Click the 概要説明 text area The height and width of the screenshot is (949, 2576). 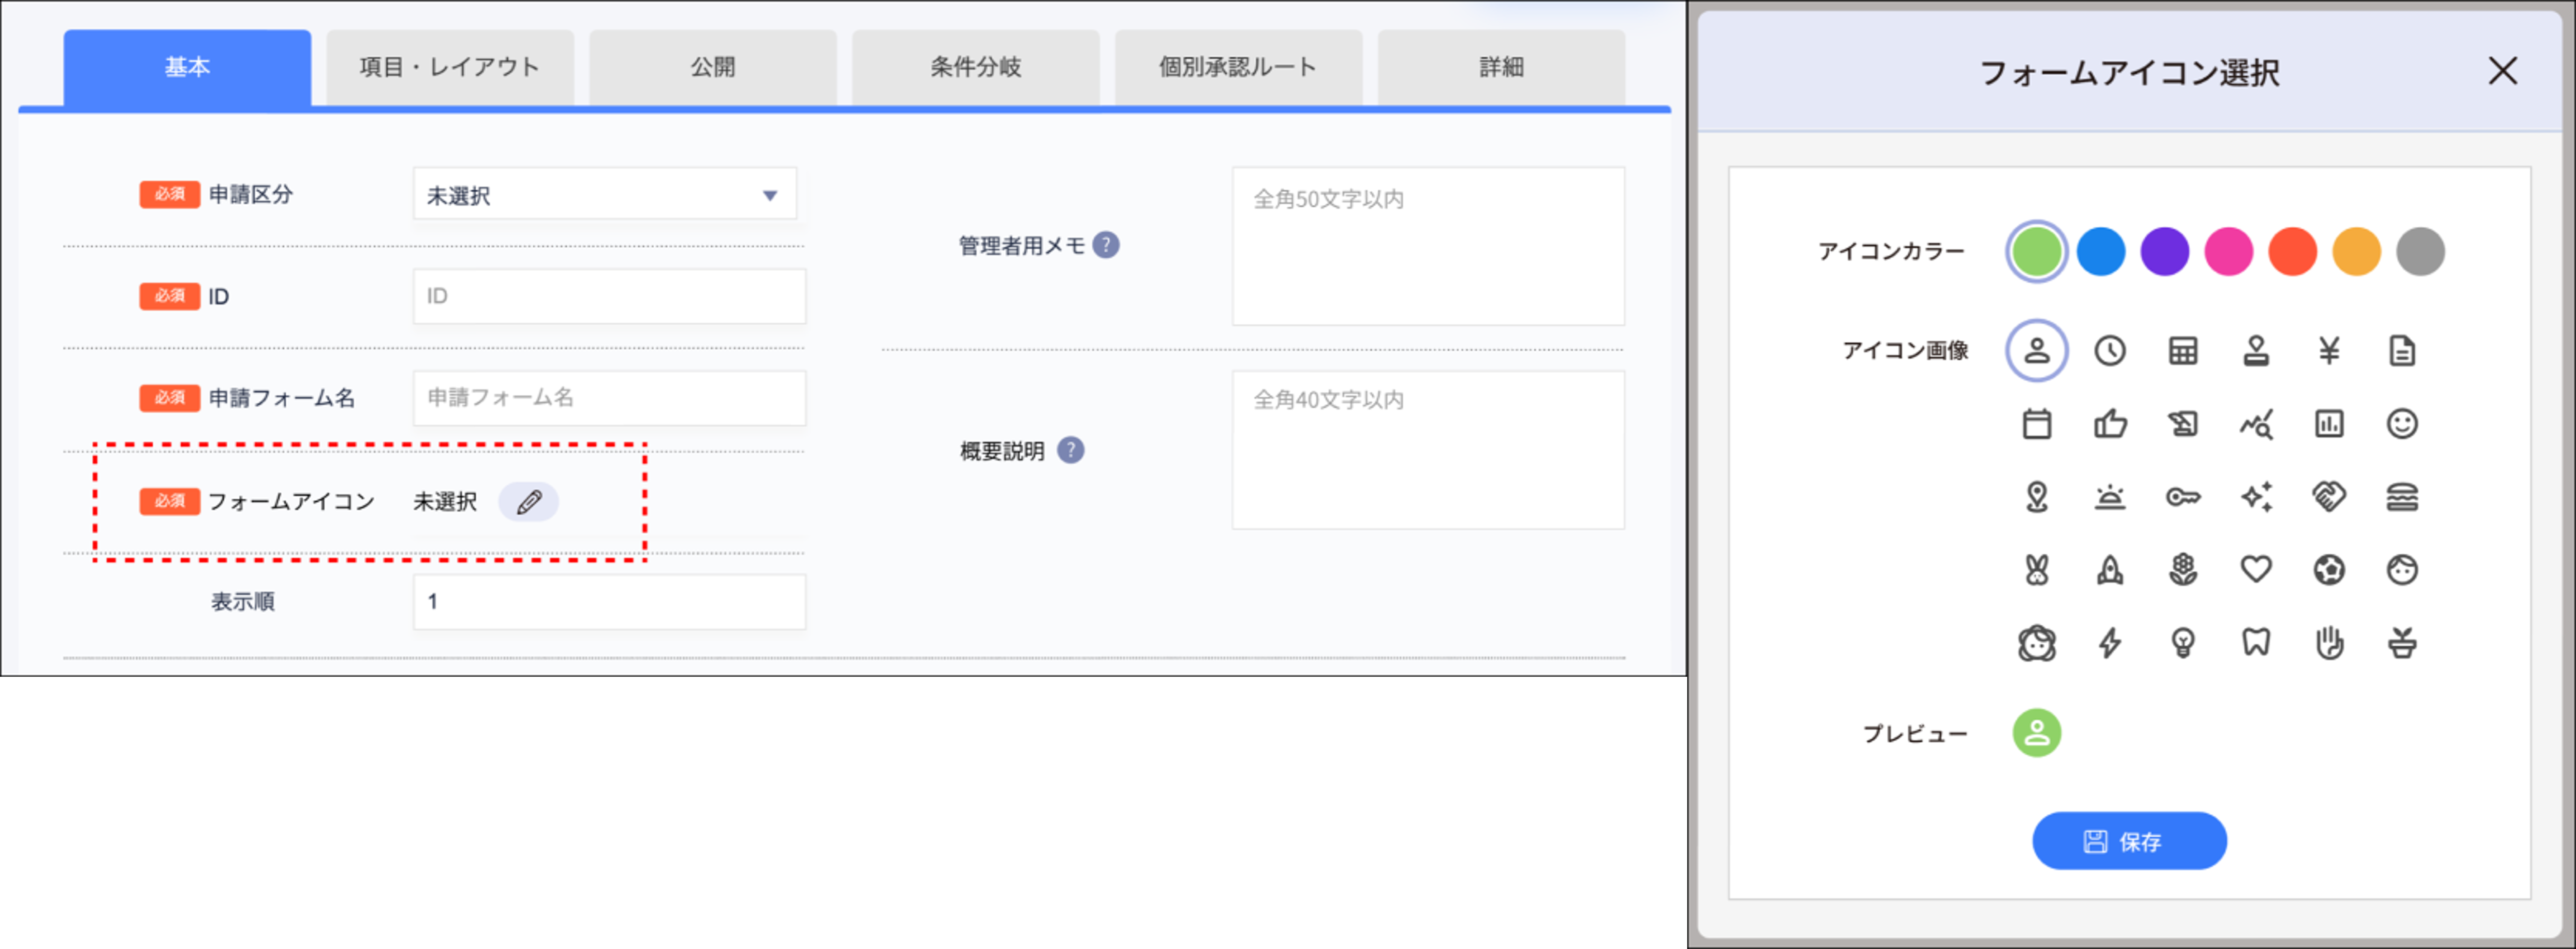click(1428, 450)
